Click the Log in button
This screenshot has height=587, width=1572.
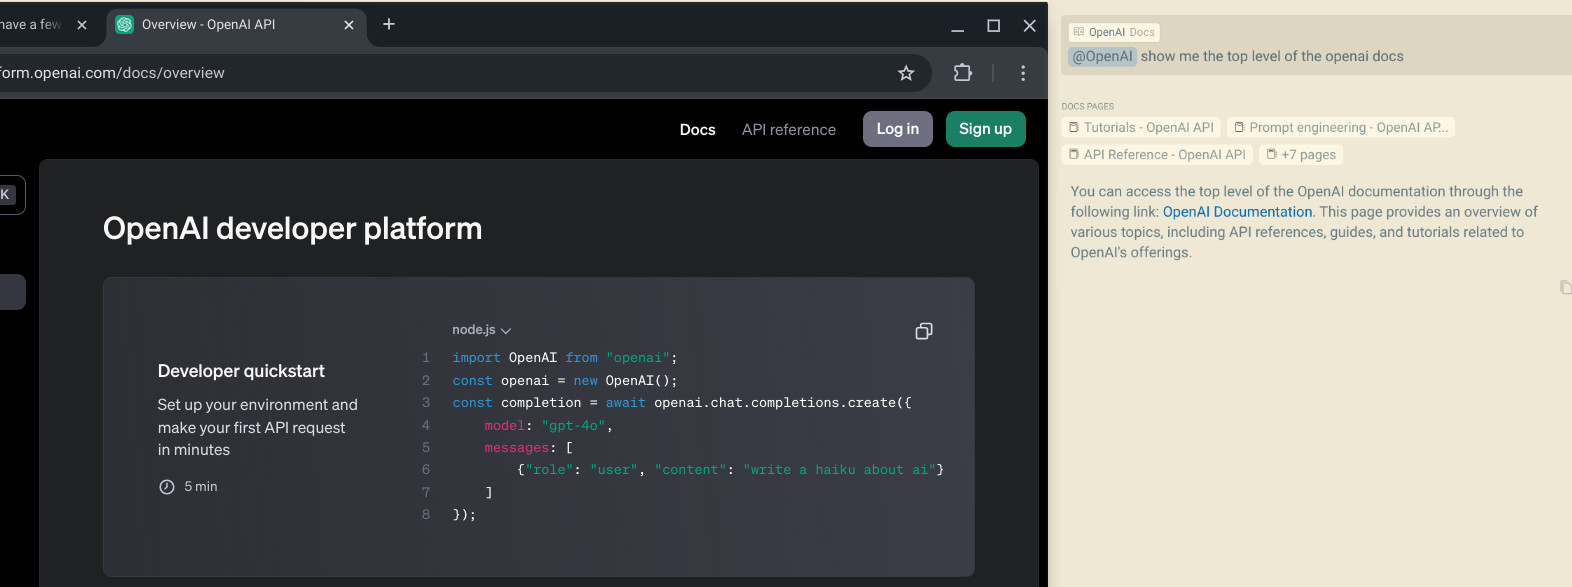(898, 129)
